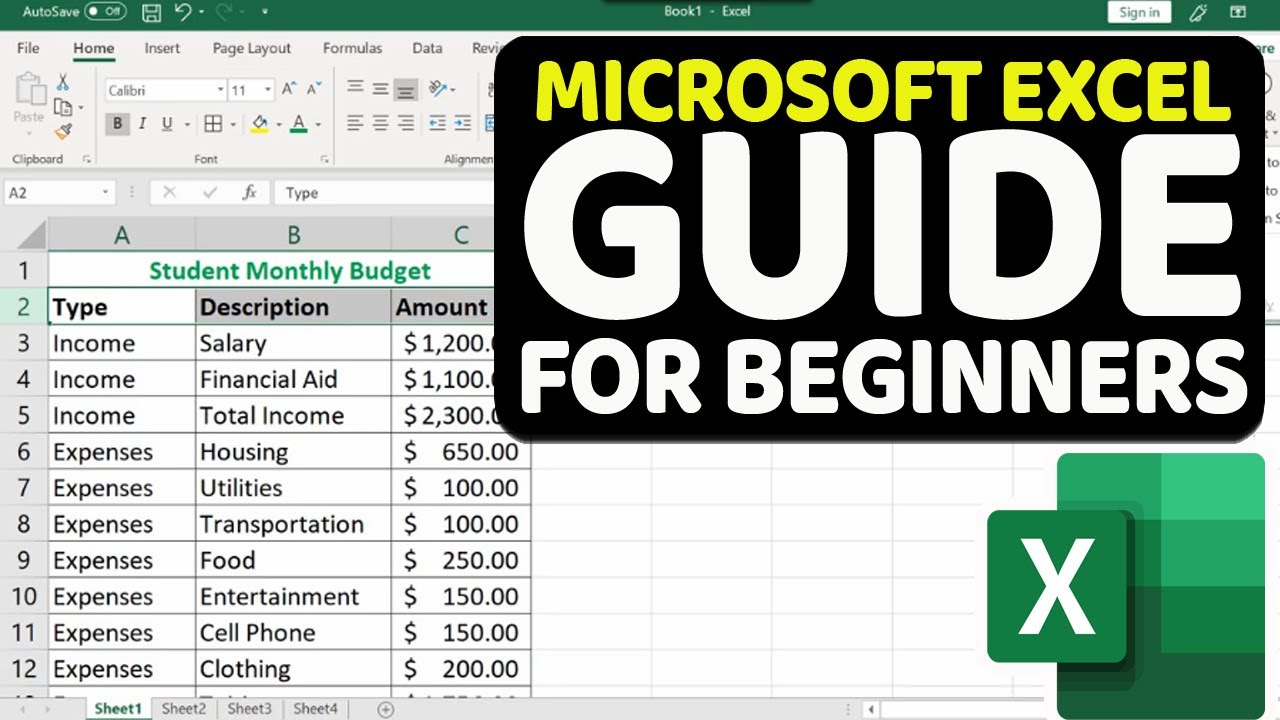This screenshot has height=720, width=1280.
Task: Open Font group dialog launcher
Action: point(325,159)
